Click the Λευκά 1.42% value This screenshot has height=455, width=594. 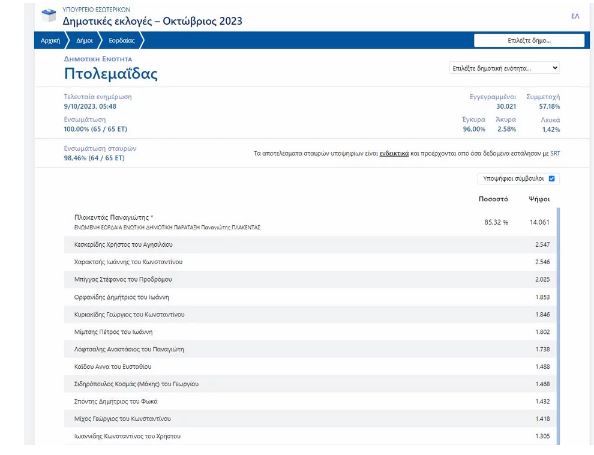coord(551,129)
